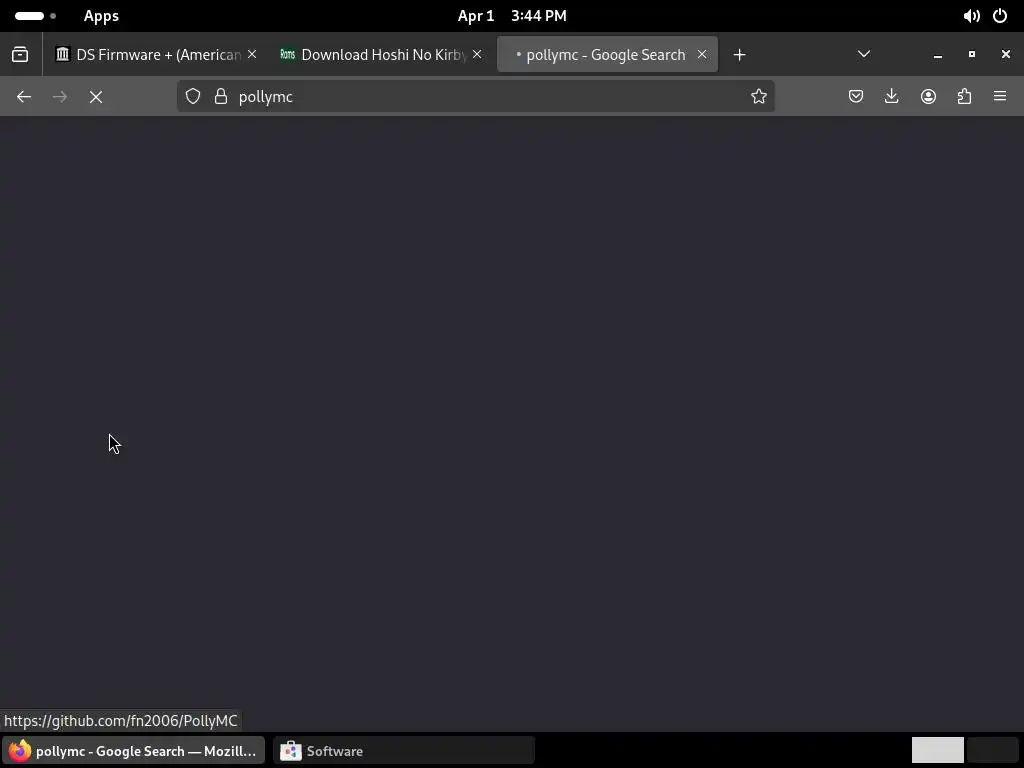Open the Downloads panel

pos(891,97)
